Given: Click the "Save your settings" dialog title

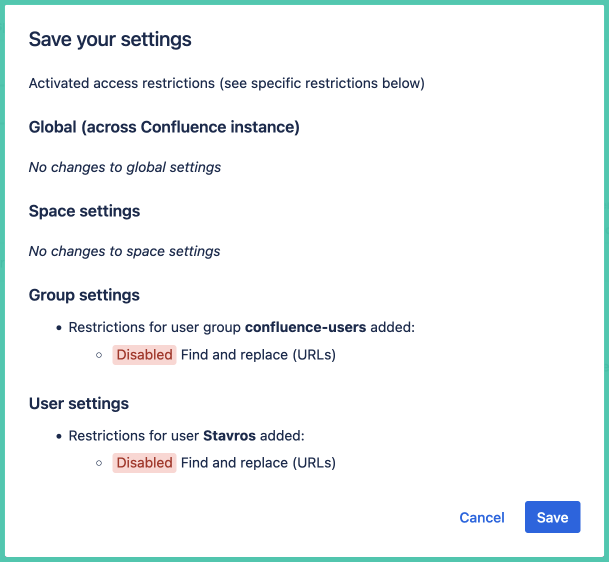Looking at the screenshot, I should (110, 40).
